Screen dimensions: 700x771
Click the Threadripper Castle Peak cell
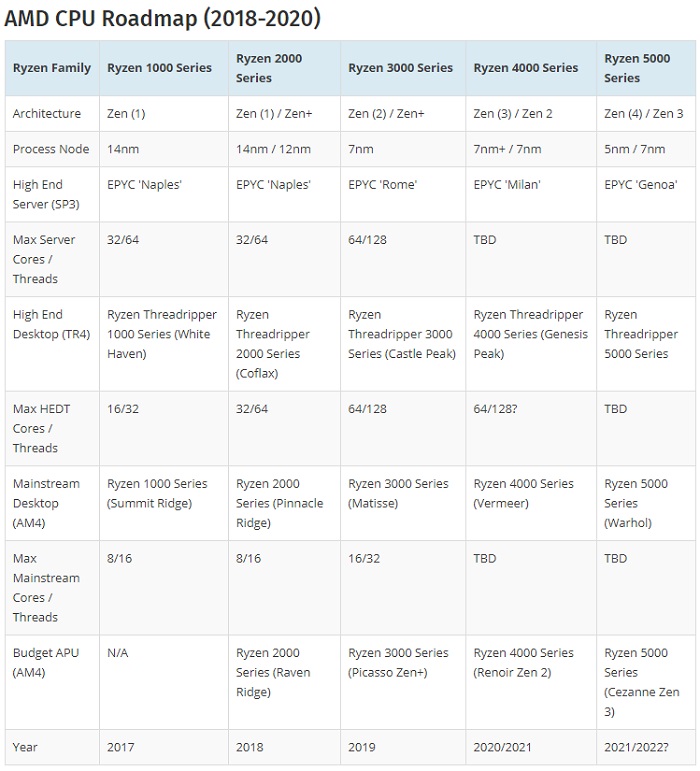[400, 334]
